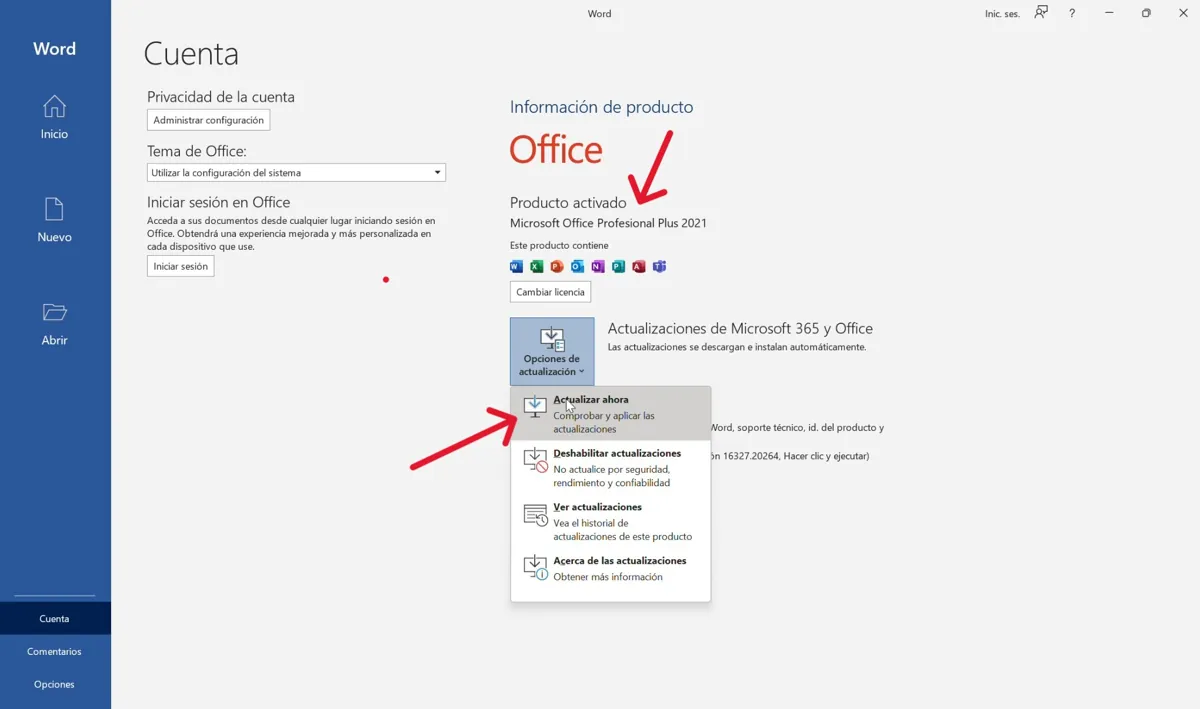Open Comentarios in the sidebar
1200x709 pixels.
coord(55,651)
